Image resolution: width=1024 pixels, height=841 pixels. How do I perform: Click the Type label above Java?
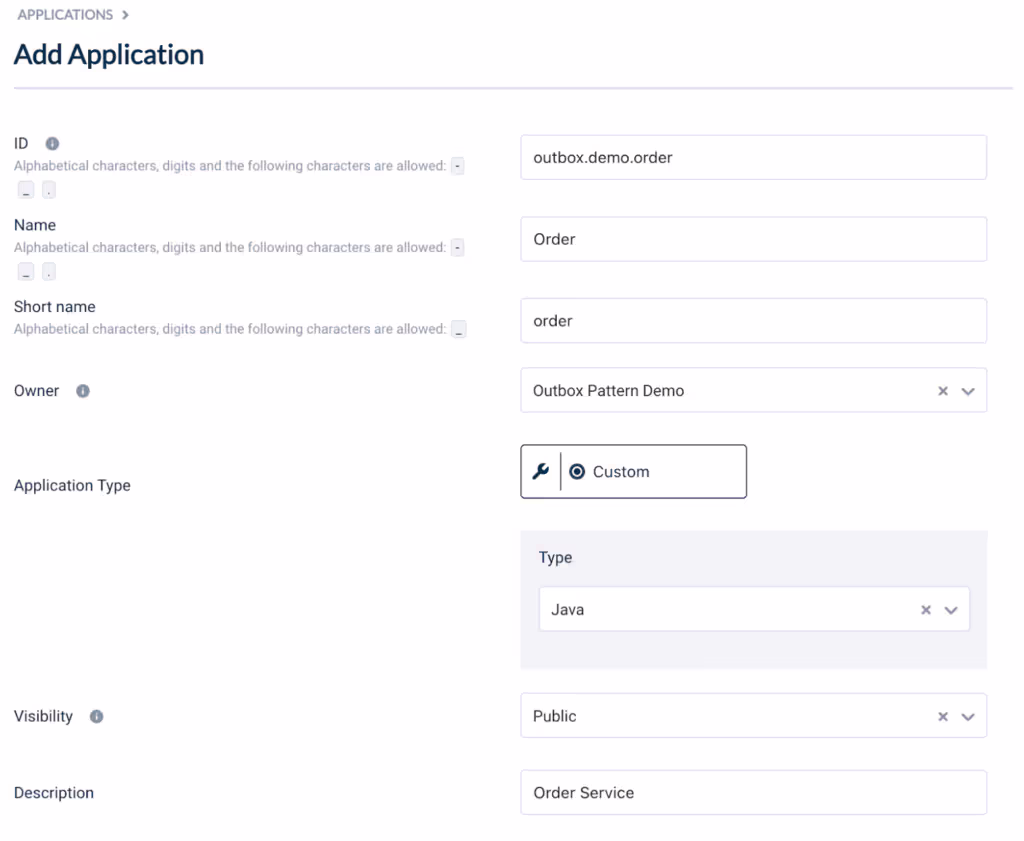tap(556, 557)
